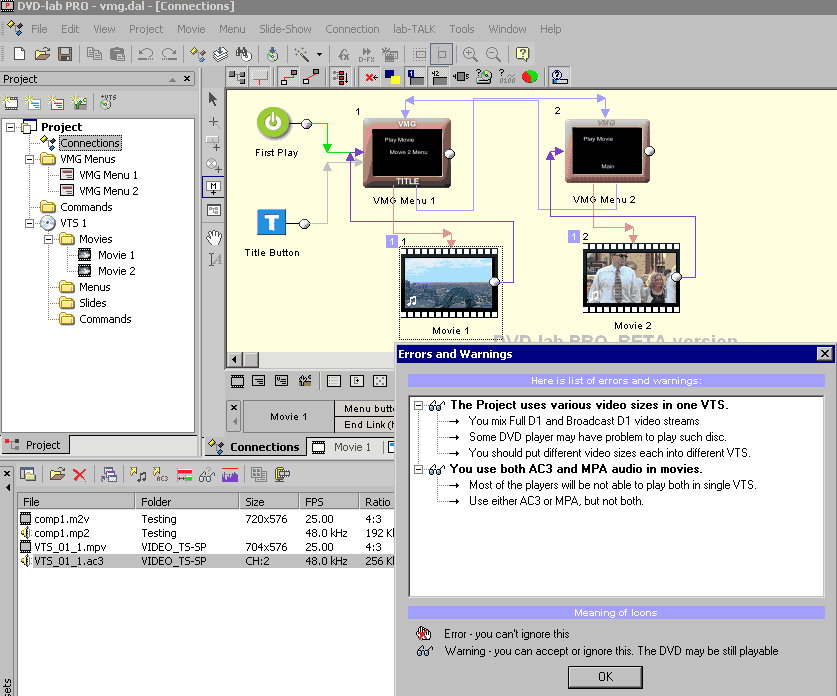Click the AC3 arrow icon in assets toolbar
837x696 pixels.
coord(160,474)
